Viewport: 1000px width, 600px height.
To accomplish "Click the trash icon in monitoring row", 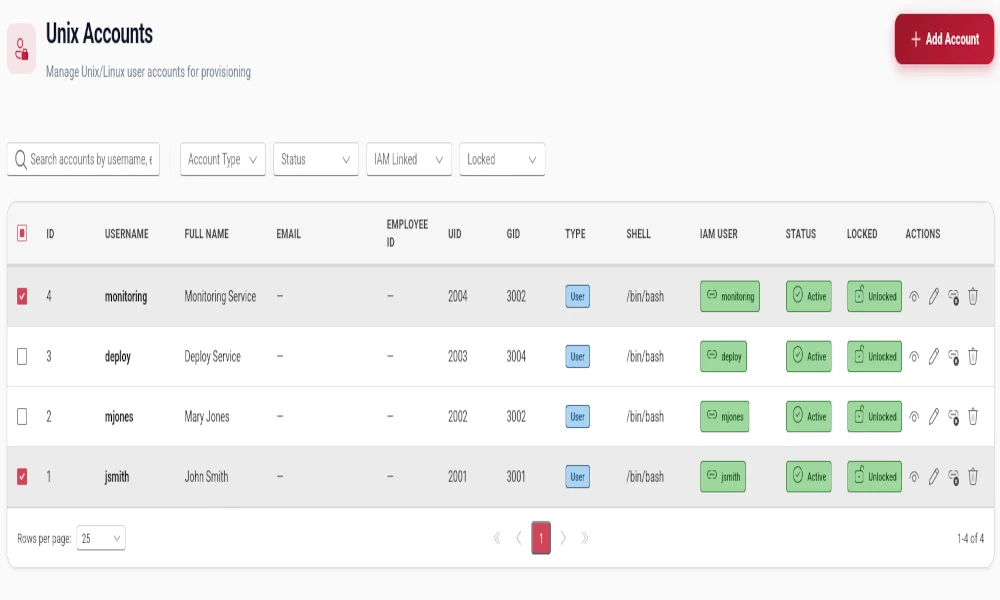I will (x=973, y=296).
